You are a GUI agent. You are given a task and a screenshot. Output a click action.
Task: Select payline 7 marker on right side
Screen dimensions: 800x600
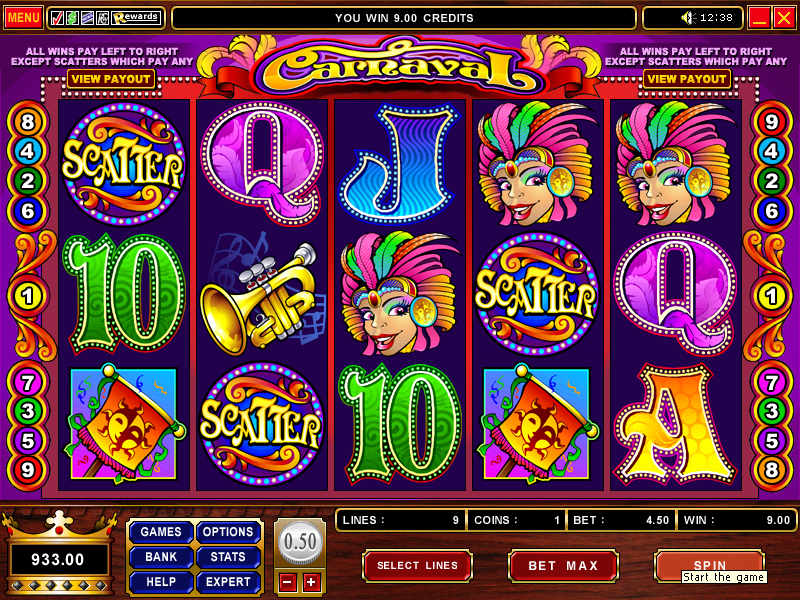[771, 383]
